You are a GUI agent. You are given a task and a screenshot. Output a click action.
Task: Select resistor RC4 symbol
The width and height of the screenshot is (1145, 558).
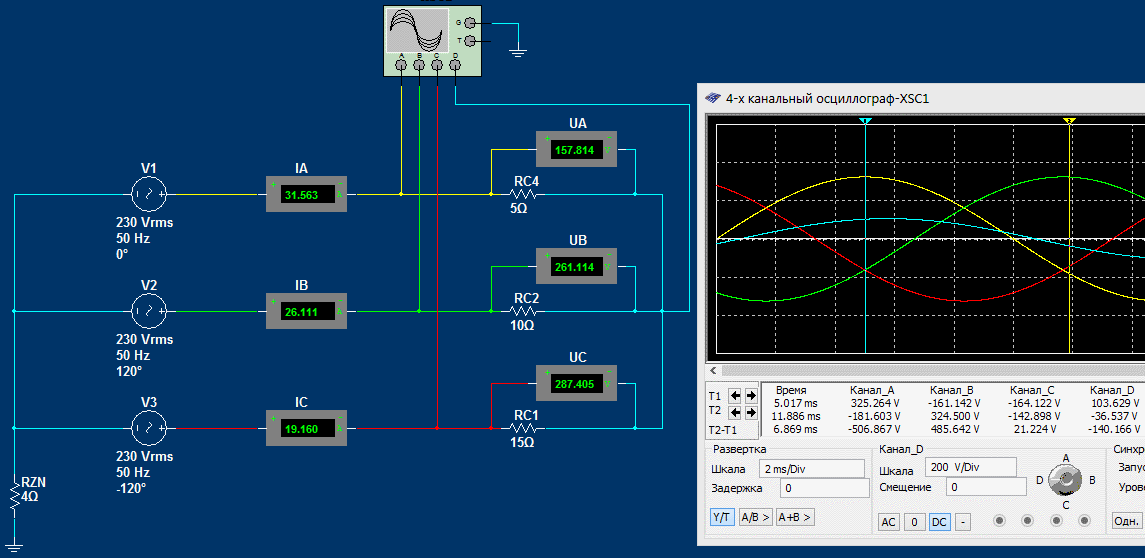(526, 195)
